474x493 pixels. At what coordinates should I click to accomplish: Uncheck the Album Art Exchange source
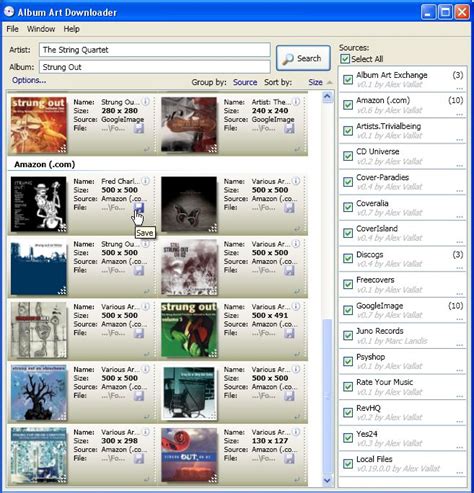point(348,79)
